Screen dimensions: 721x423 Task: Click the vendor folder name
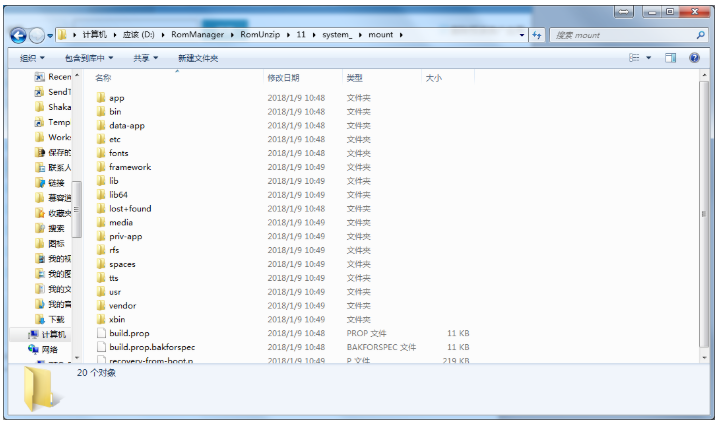coord(122,305)
